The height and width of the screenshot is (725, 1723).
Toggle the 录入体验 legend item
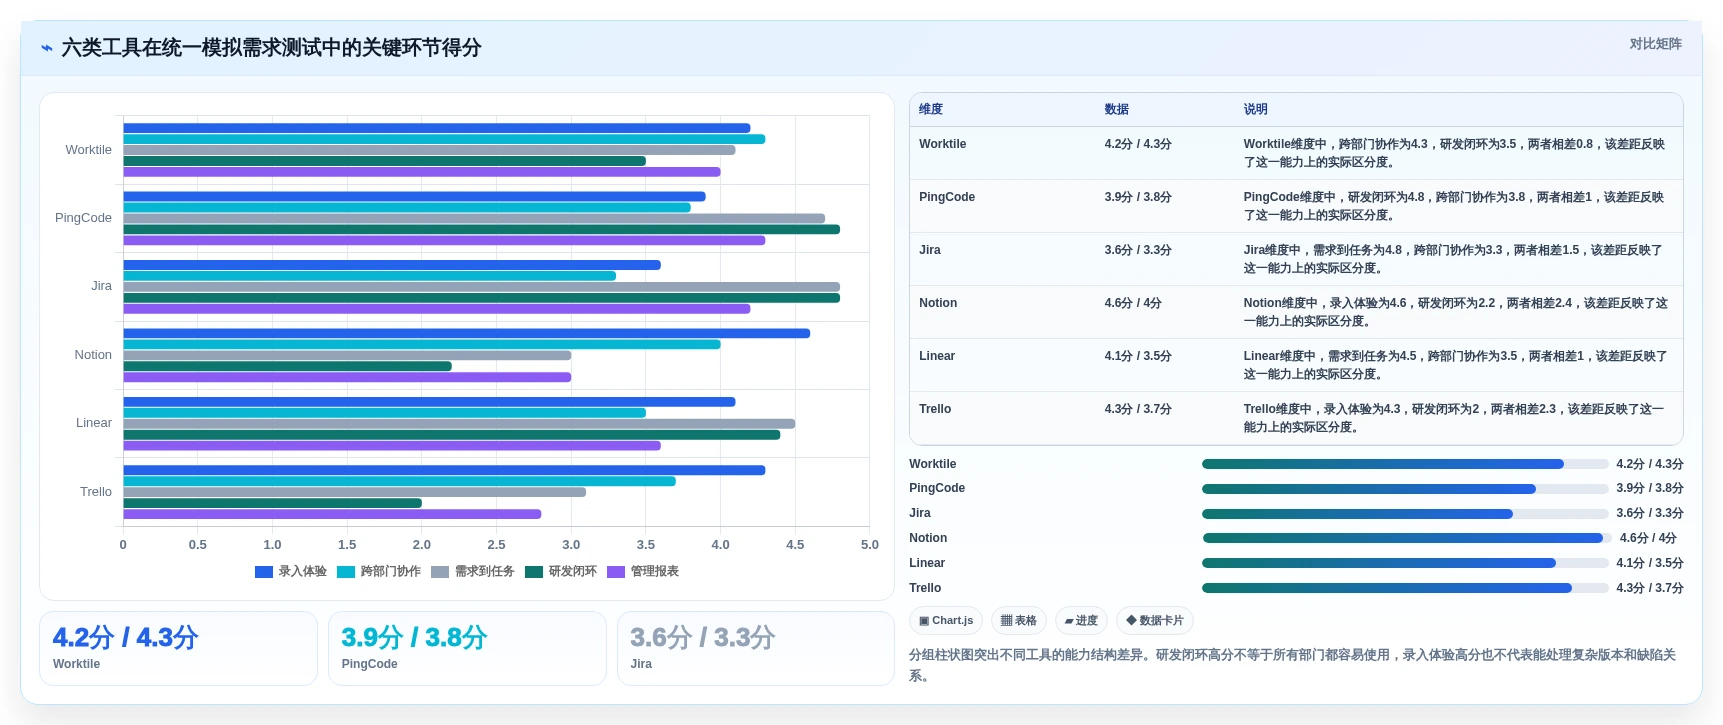tap(291, 572)
